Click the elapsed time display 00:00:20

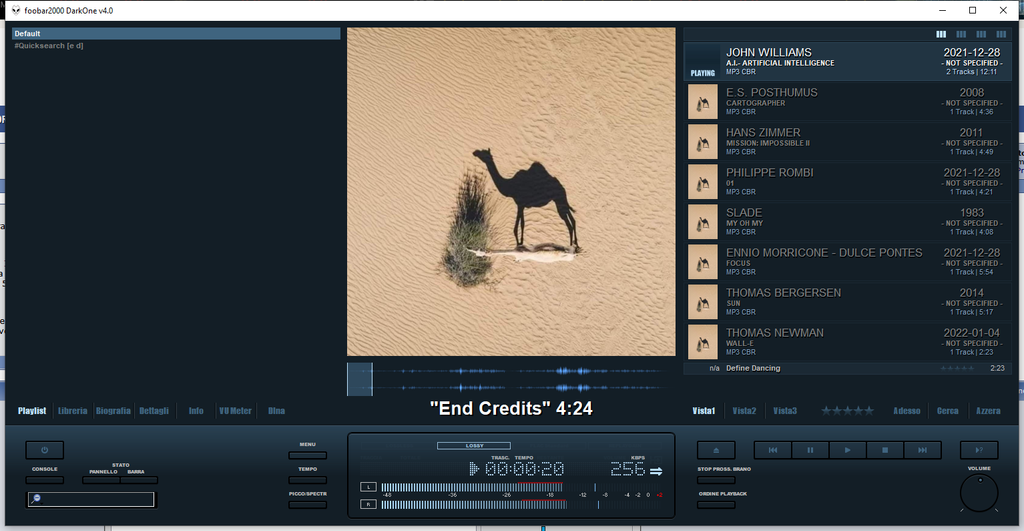click(x=525, y=469)
